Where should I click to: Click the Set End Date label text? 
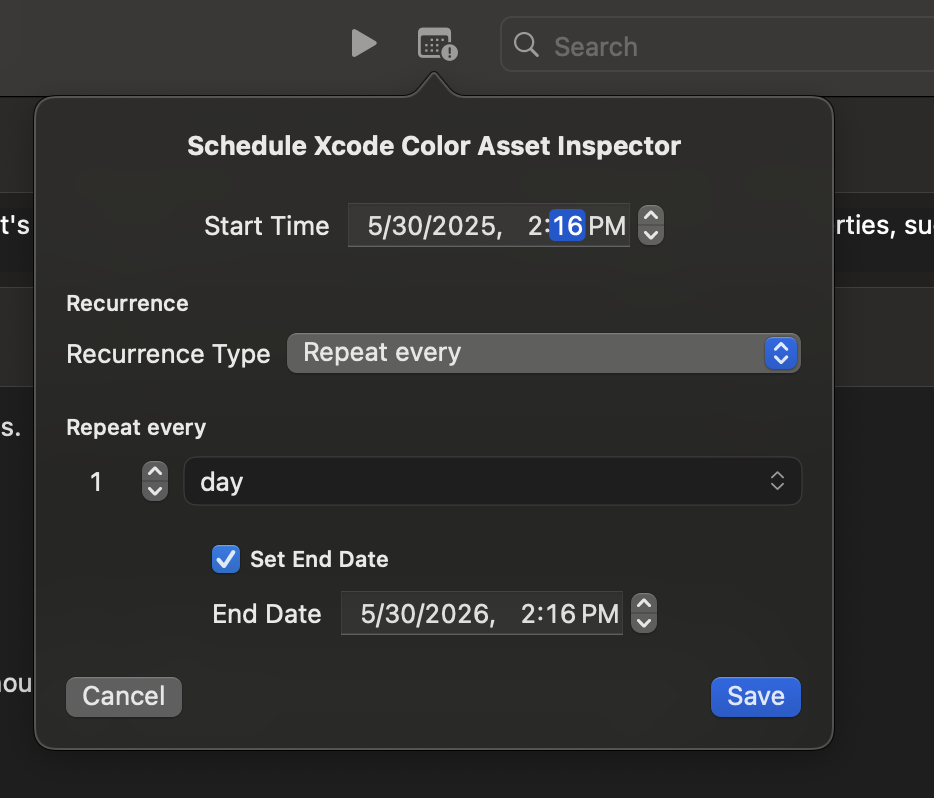point(319,559)
